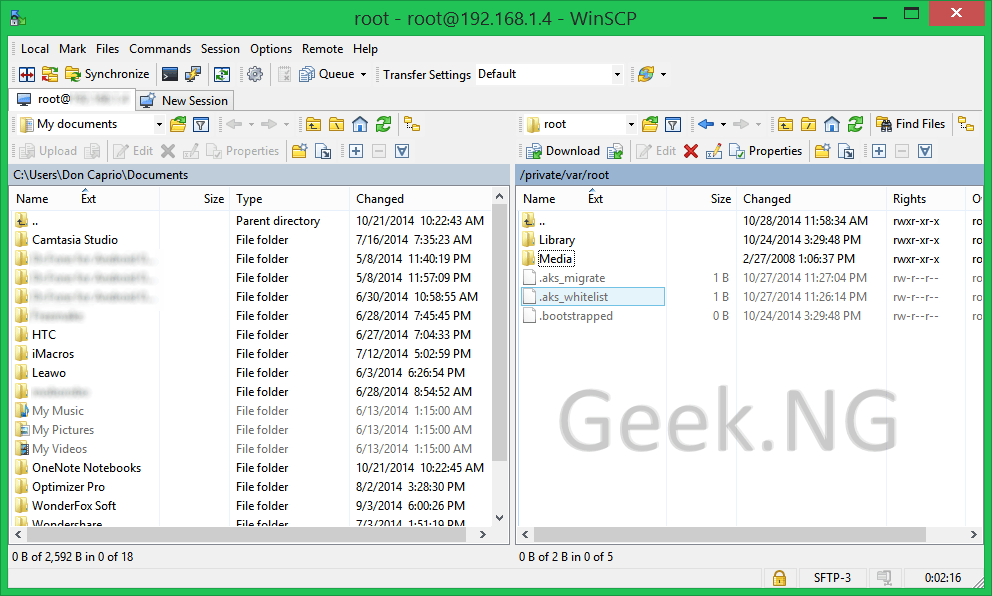The height and width of the screenshot is (596, 992).
Task: Click the SFTP-3 protocol status entry
Action: pos(832,578)
